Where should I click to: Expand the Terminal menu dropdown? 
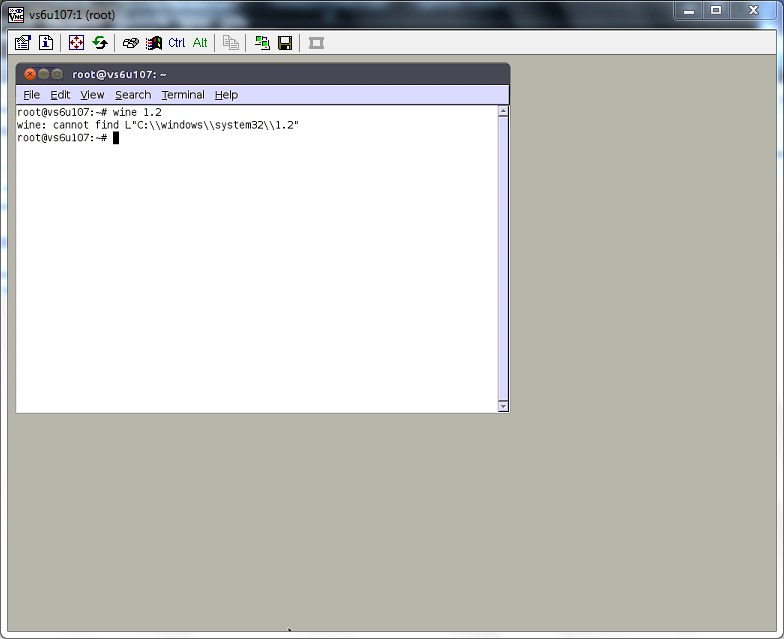pos(183,95)
